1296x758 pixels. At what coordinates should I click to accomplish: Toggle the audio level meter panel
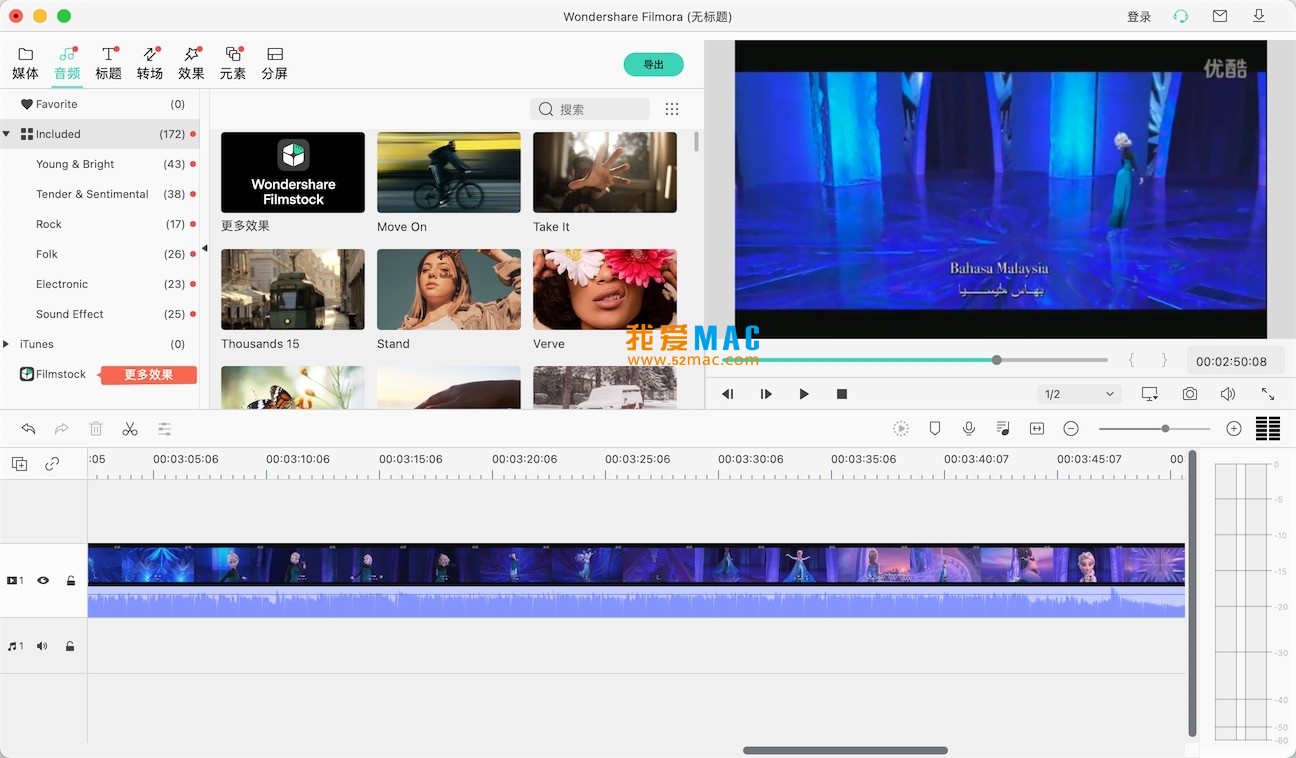click(x=1268, y=428)
